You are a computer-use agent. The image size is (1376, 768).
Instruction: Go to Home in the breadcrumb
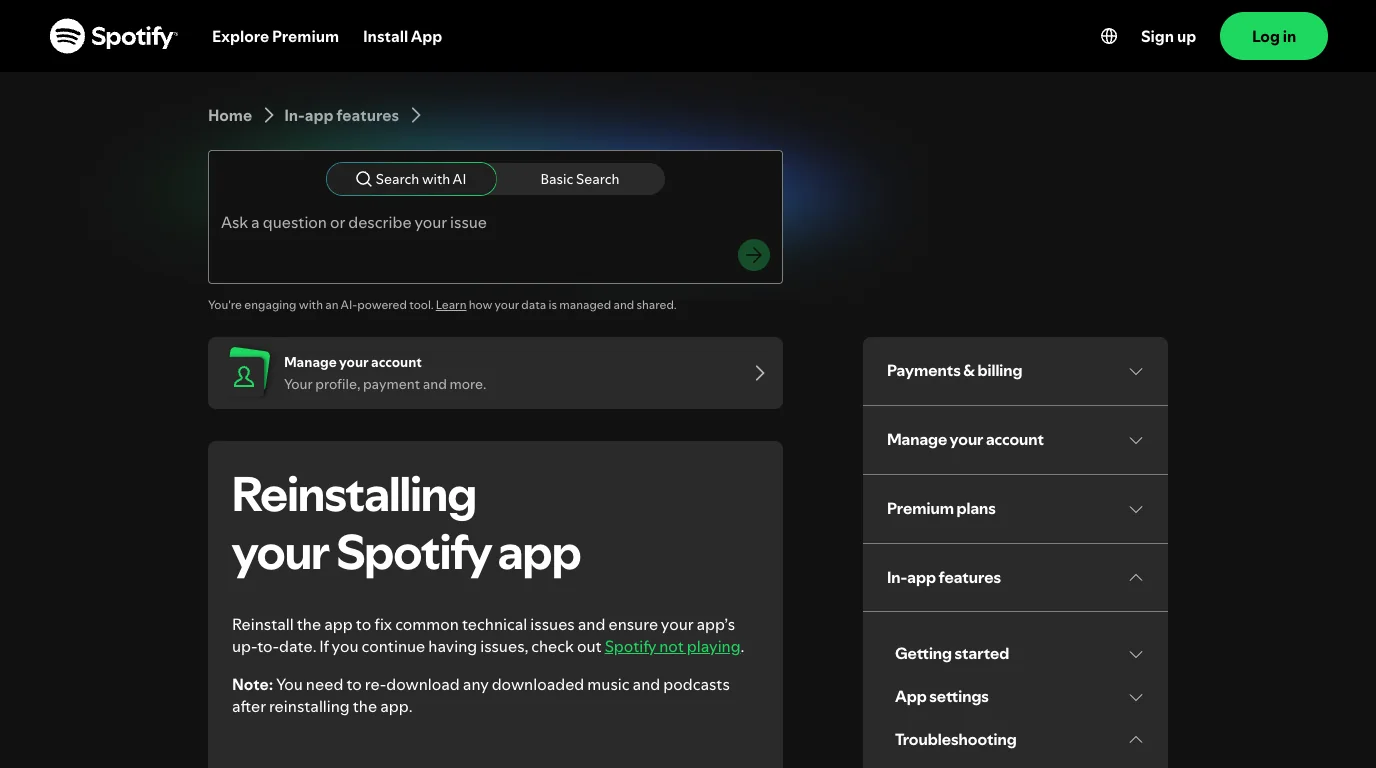[x=230, y=115]
